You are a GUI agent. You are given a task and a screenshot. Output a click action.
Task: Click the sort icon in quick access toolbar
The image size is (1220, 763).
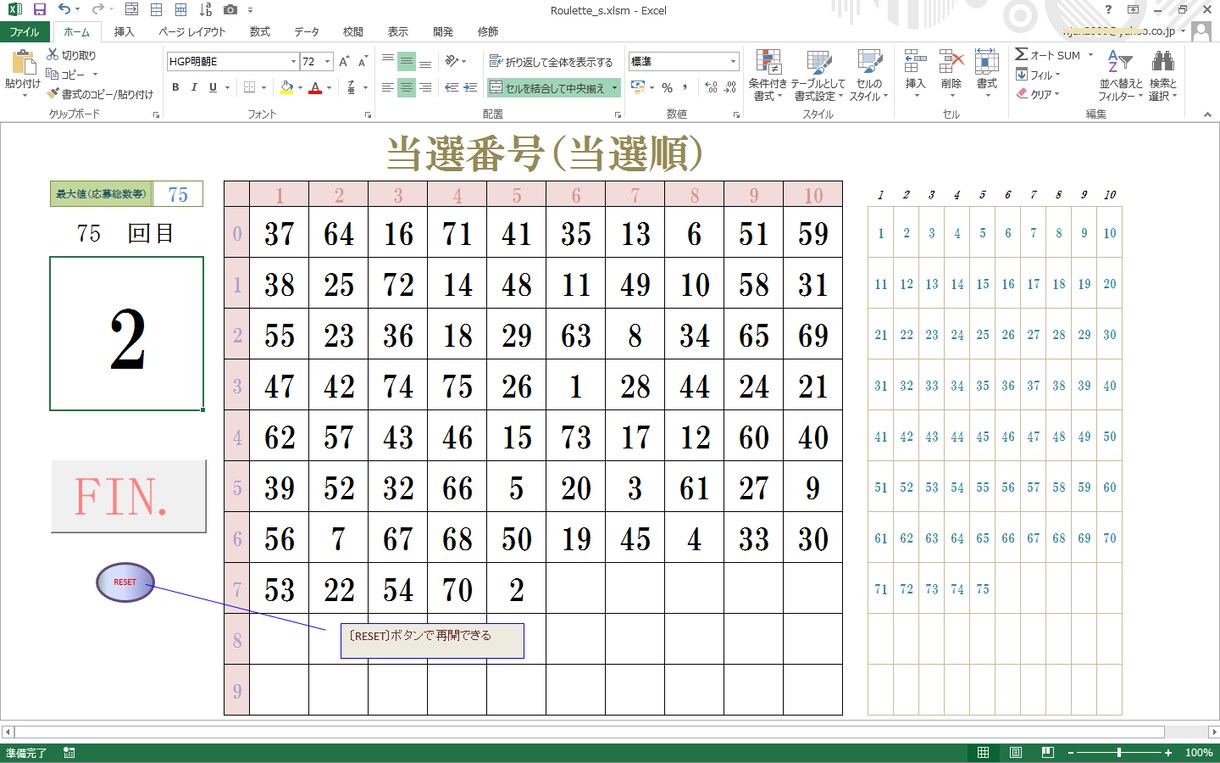[205, 9]
